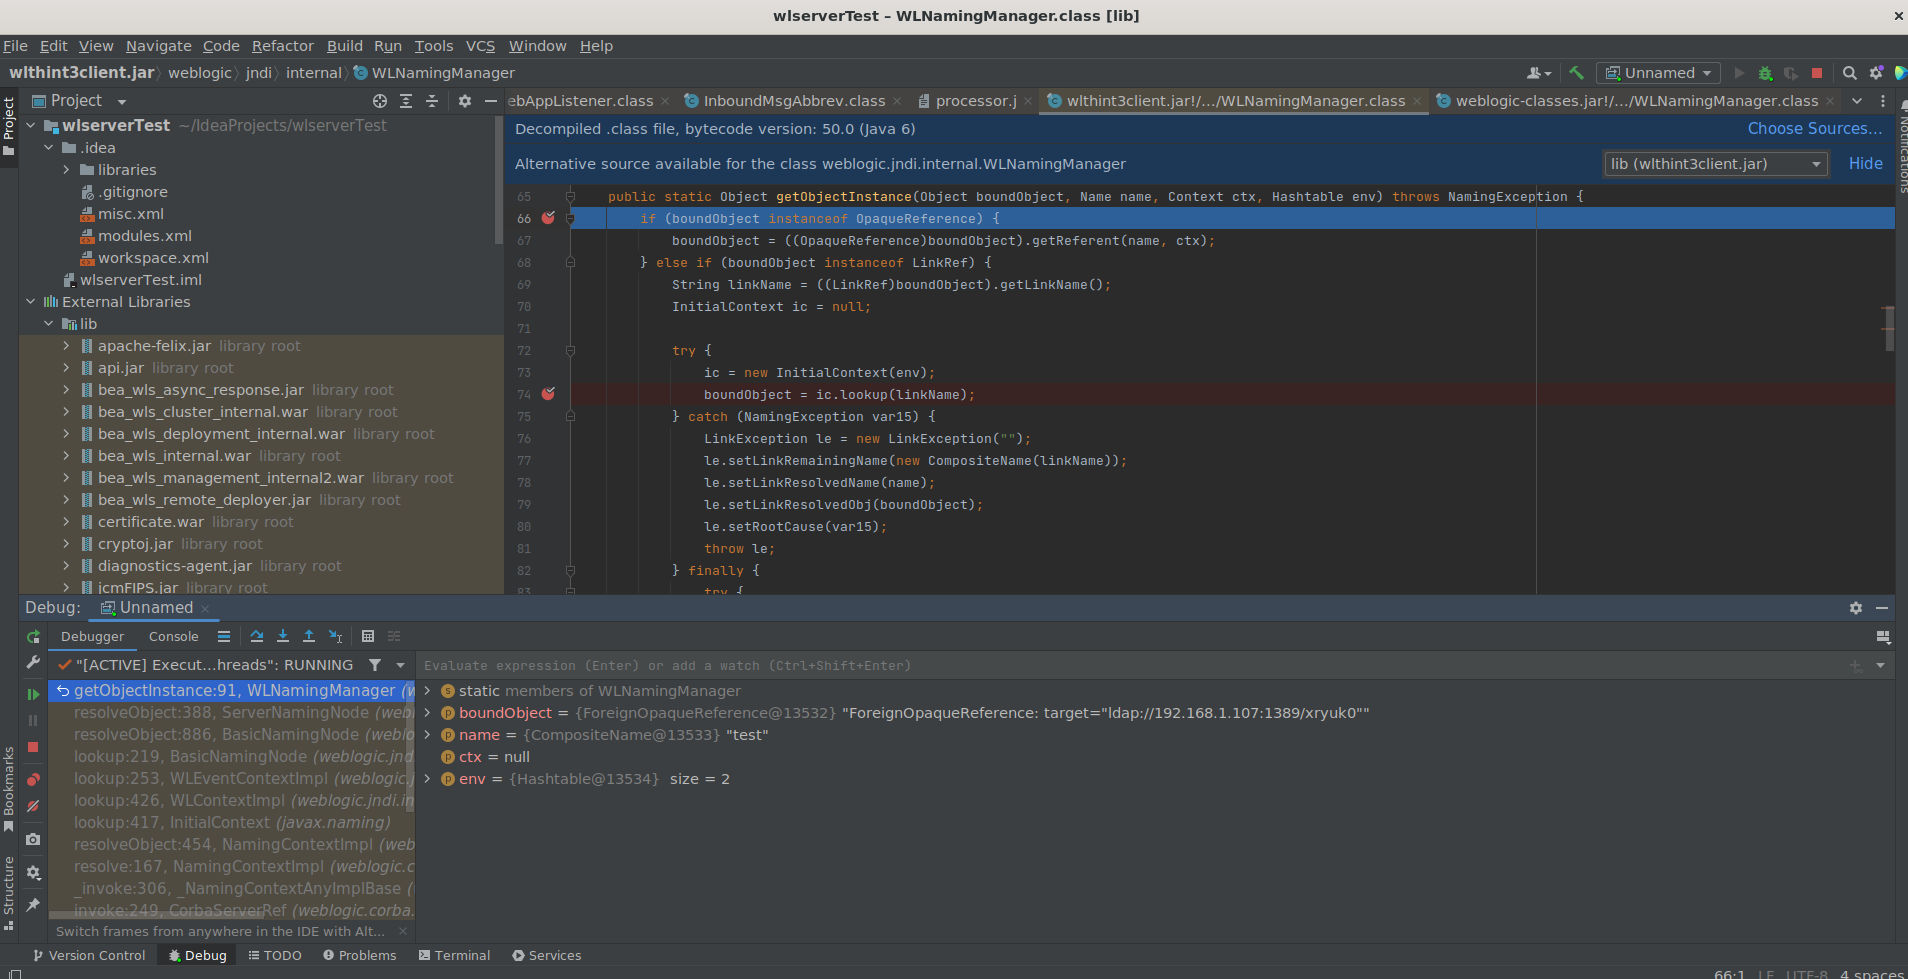Click the thread dump camera icon
1908x979 pixels.
[x=33, y=839]
